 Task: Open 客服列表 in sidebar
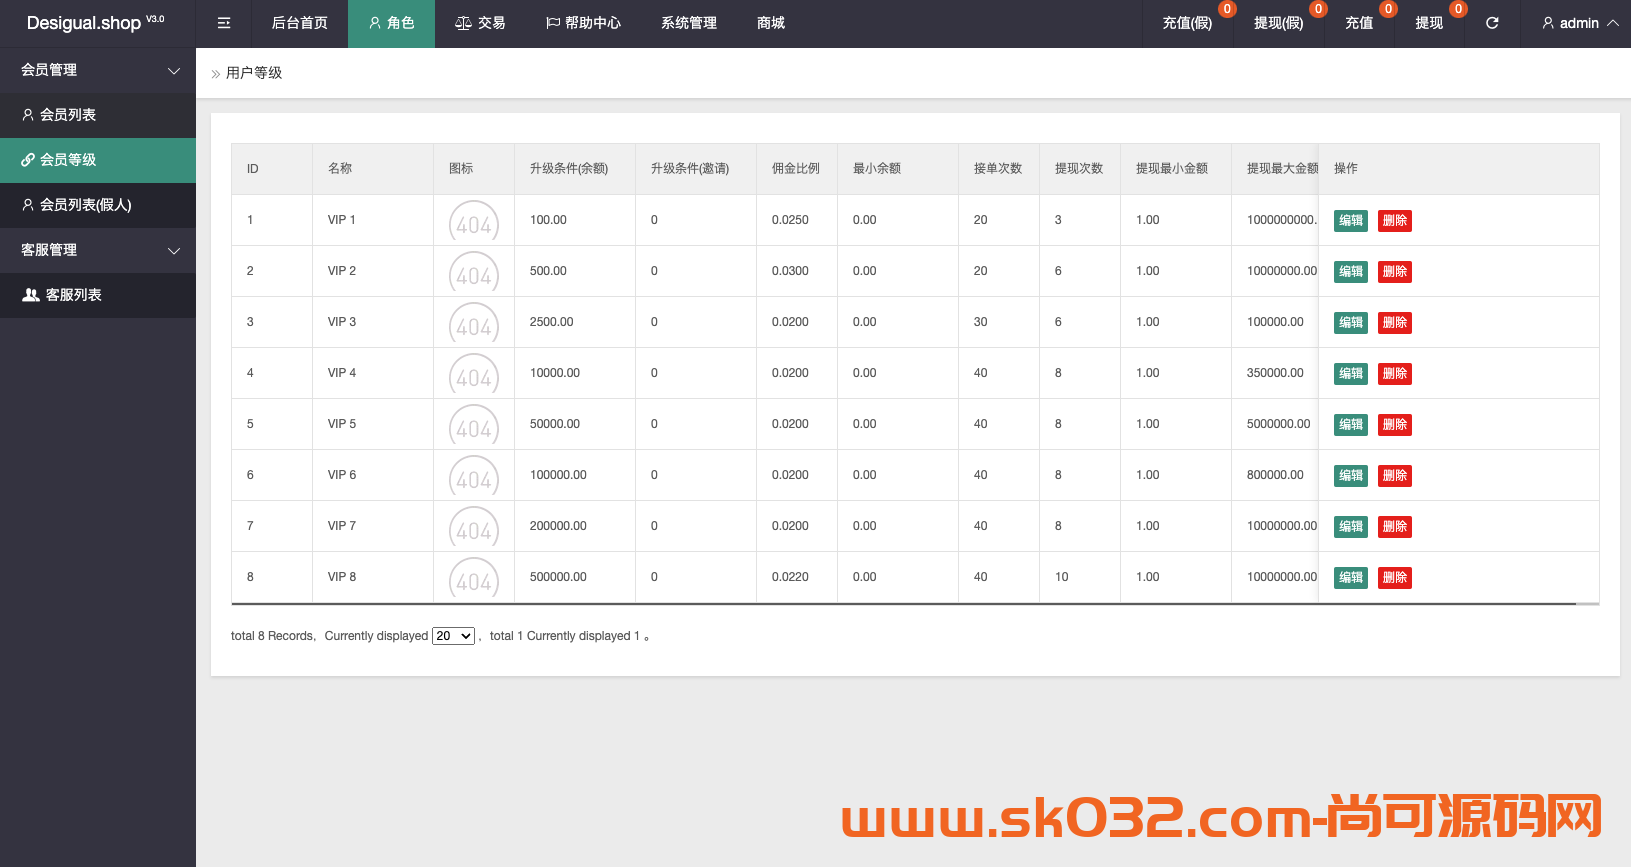tap(98, 295)
